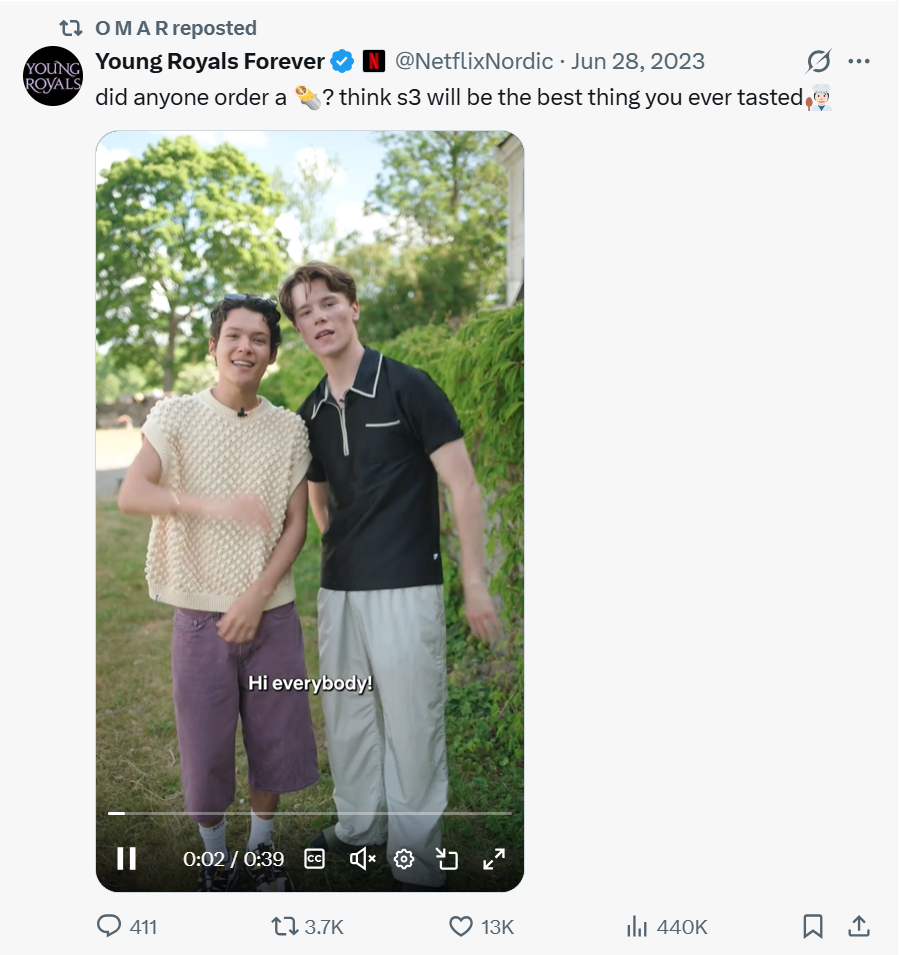Seek along the video progress bar
This screenshot has width=900, height=955.
tap(310, 813)
